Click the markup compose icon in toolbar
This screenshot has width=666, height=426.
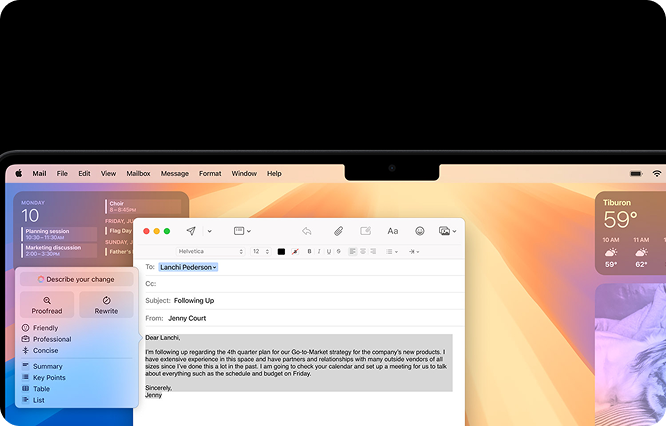(366, 231)
